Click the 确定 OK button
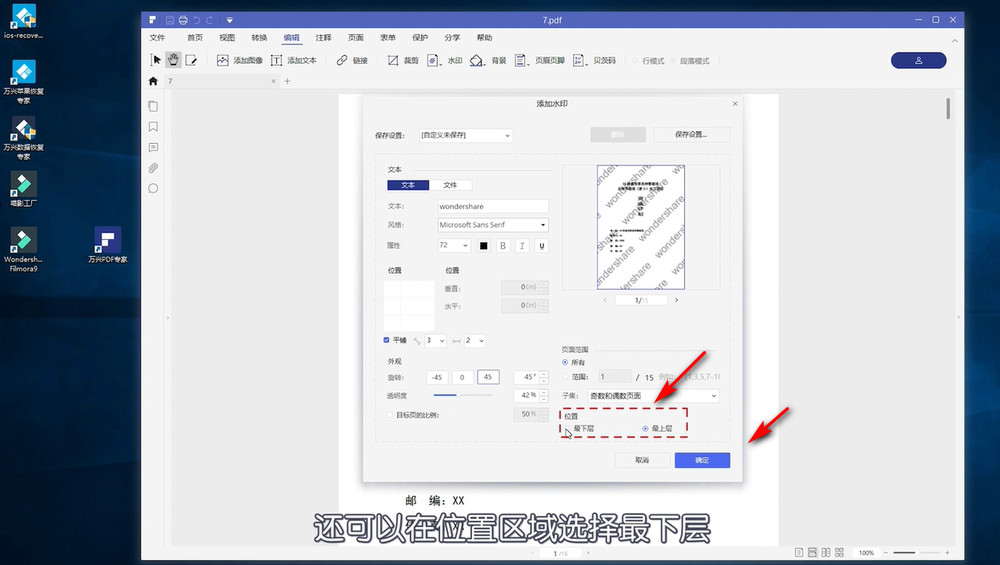 click(x=702, y=460)
